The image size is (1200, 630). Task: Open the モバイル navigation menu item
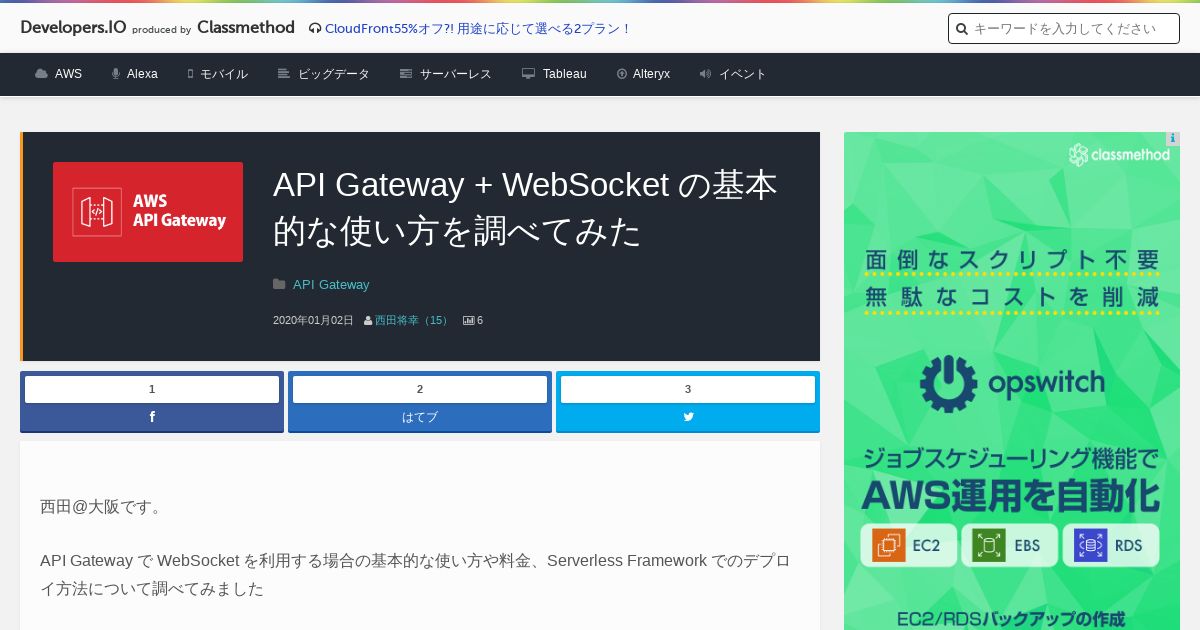point(224,74)
